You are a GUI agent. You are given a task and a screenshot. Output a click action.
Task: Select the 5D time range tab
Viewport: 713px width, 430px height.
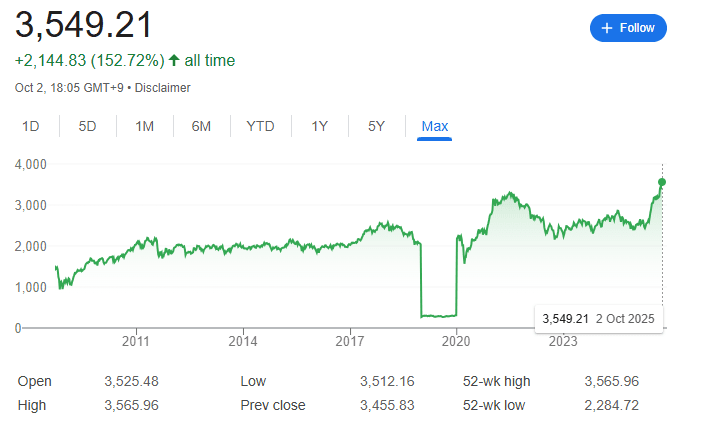(87, 126)
